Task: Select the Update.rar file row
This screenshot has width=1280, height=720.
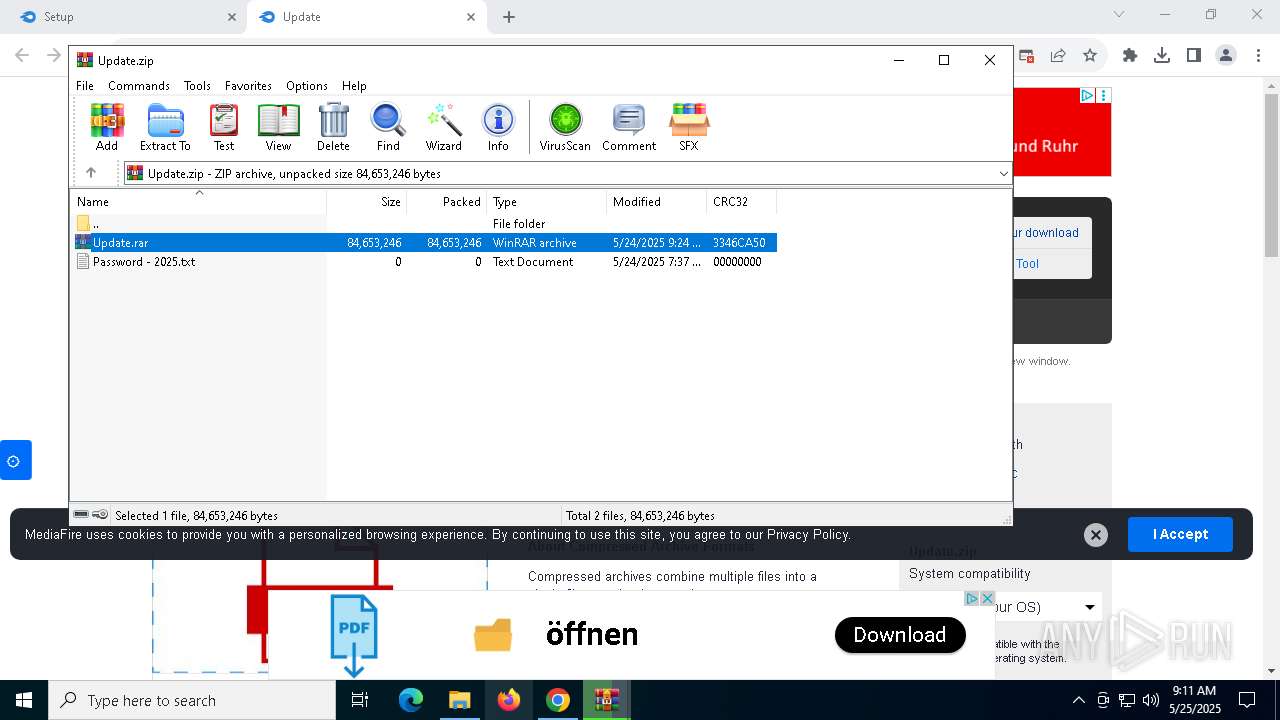Action: click(425, 243)
